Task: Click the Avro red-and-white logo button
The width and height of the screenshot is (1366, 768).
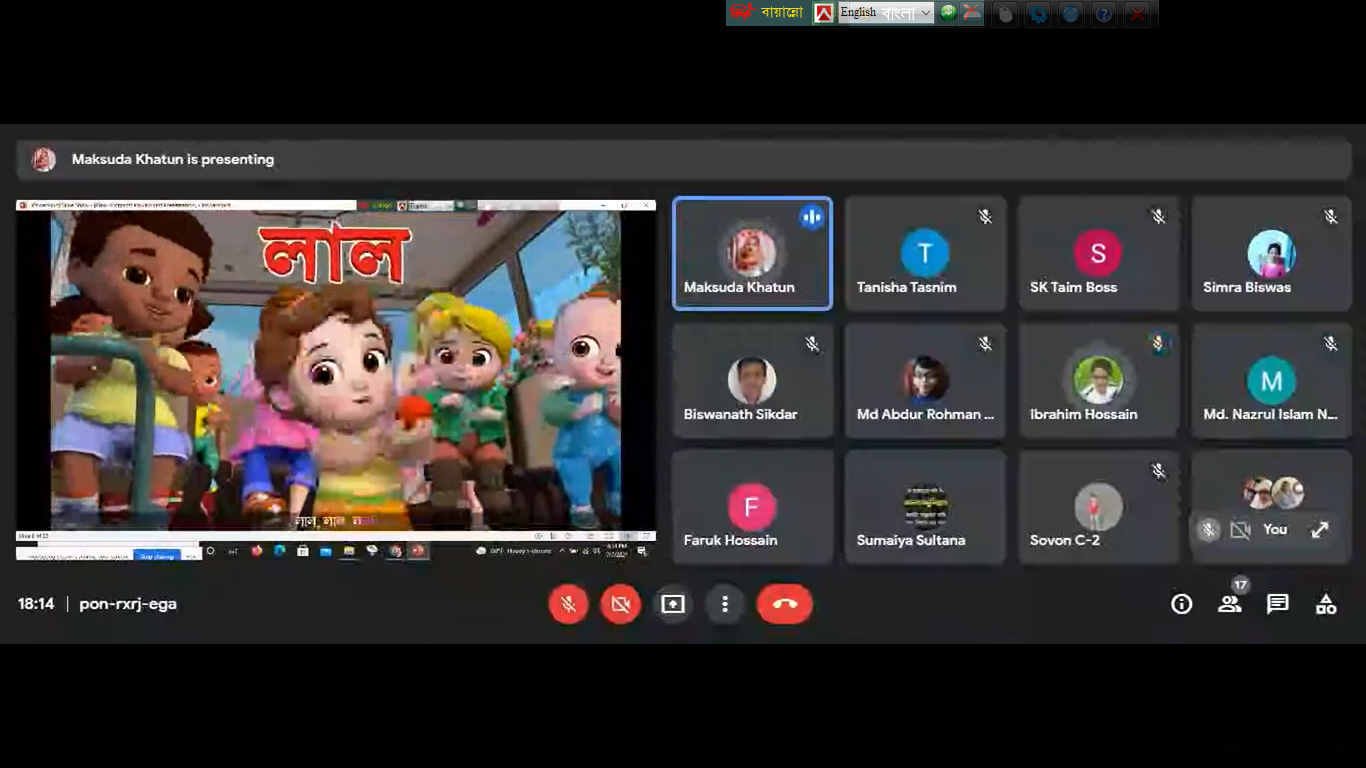Action: (x=824, y=13)
